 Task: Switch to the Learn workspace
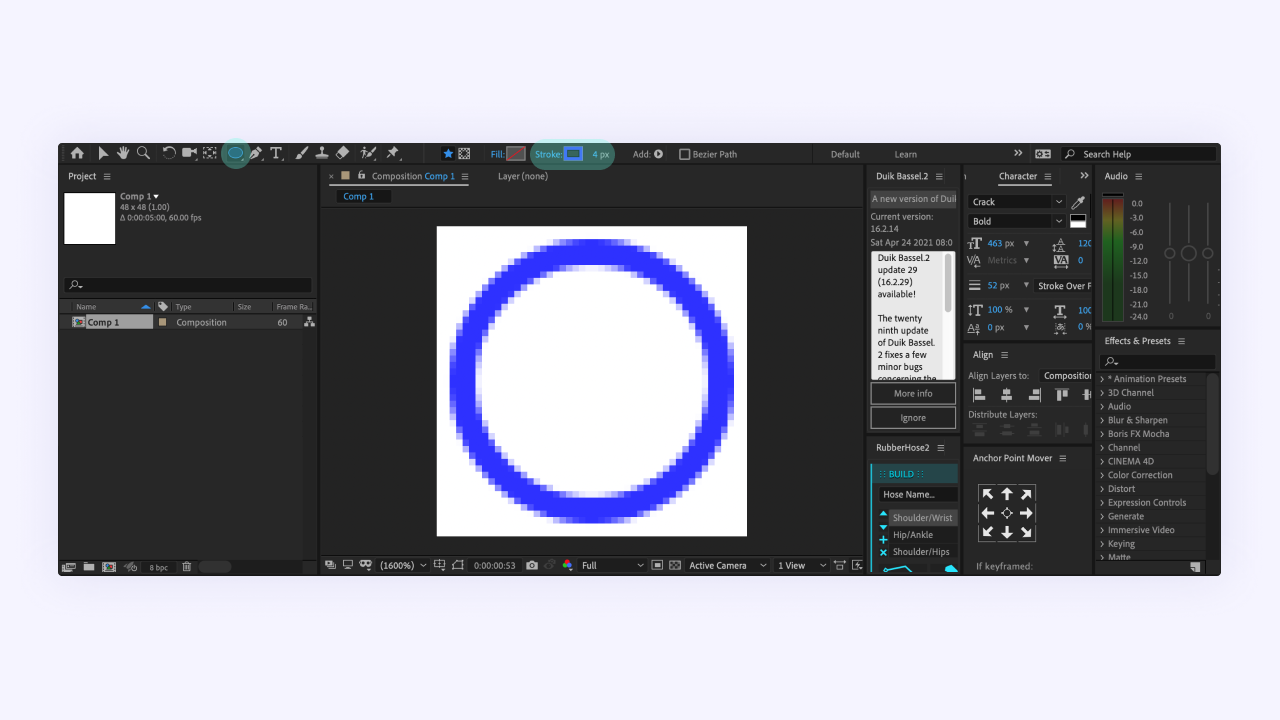[906, 154]
